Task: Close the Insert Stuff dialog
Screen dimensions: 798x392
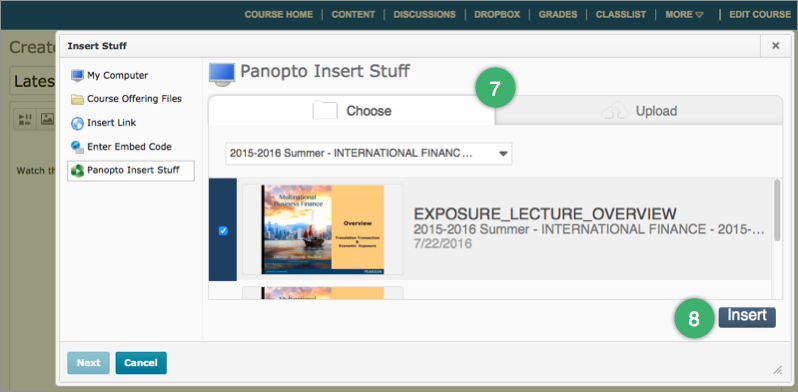Action: (776, 46)
